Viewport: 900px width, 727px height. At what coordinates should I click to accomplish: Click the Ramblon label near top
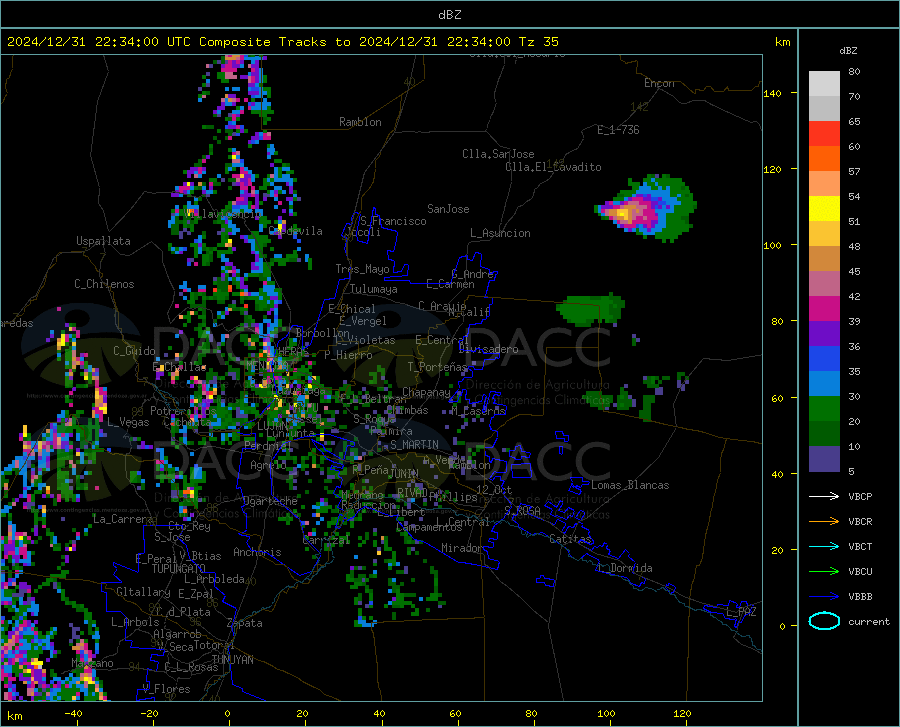click(x=360, y=122)
